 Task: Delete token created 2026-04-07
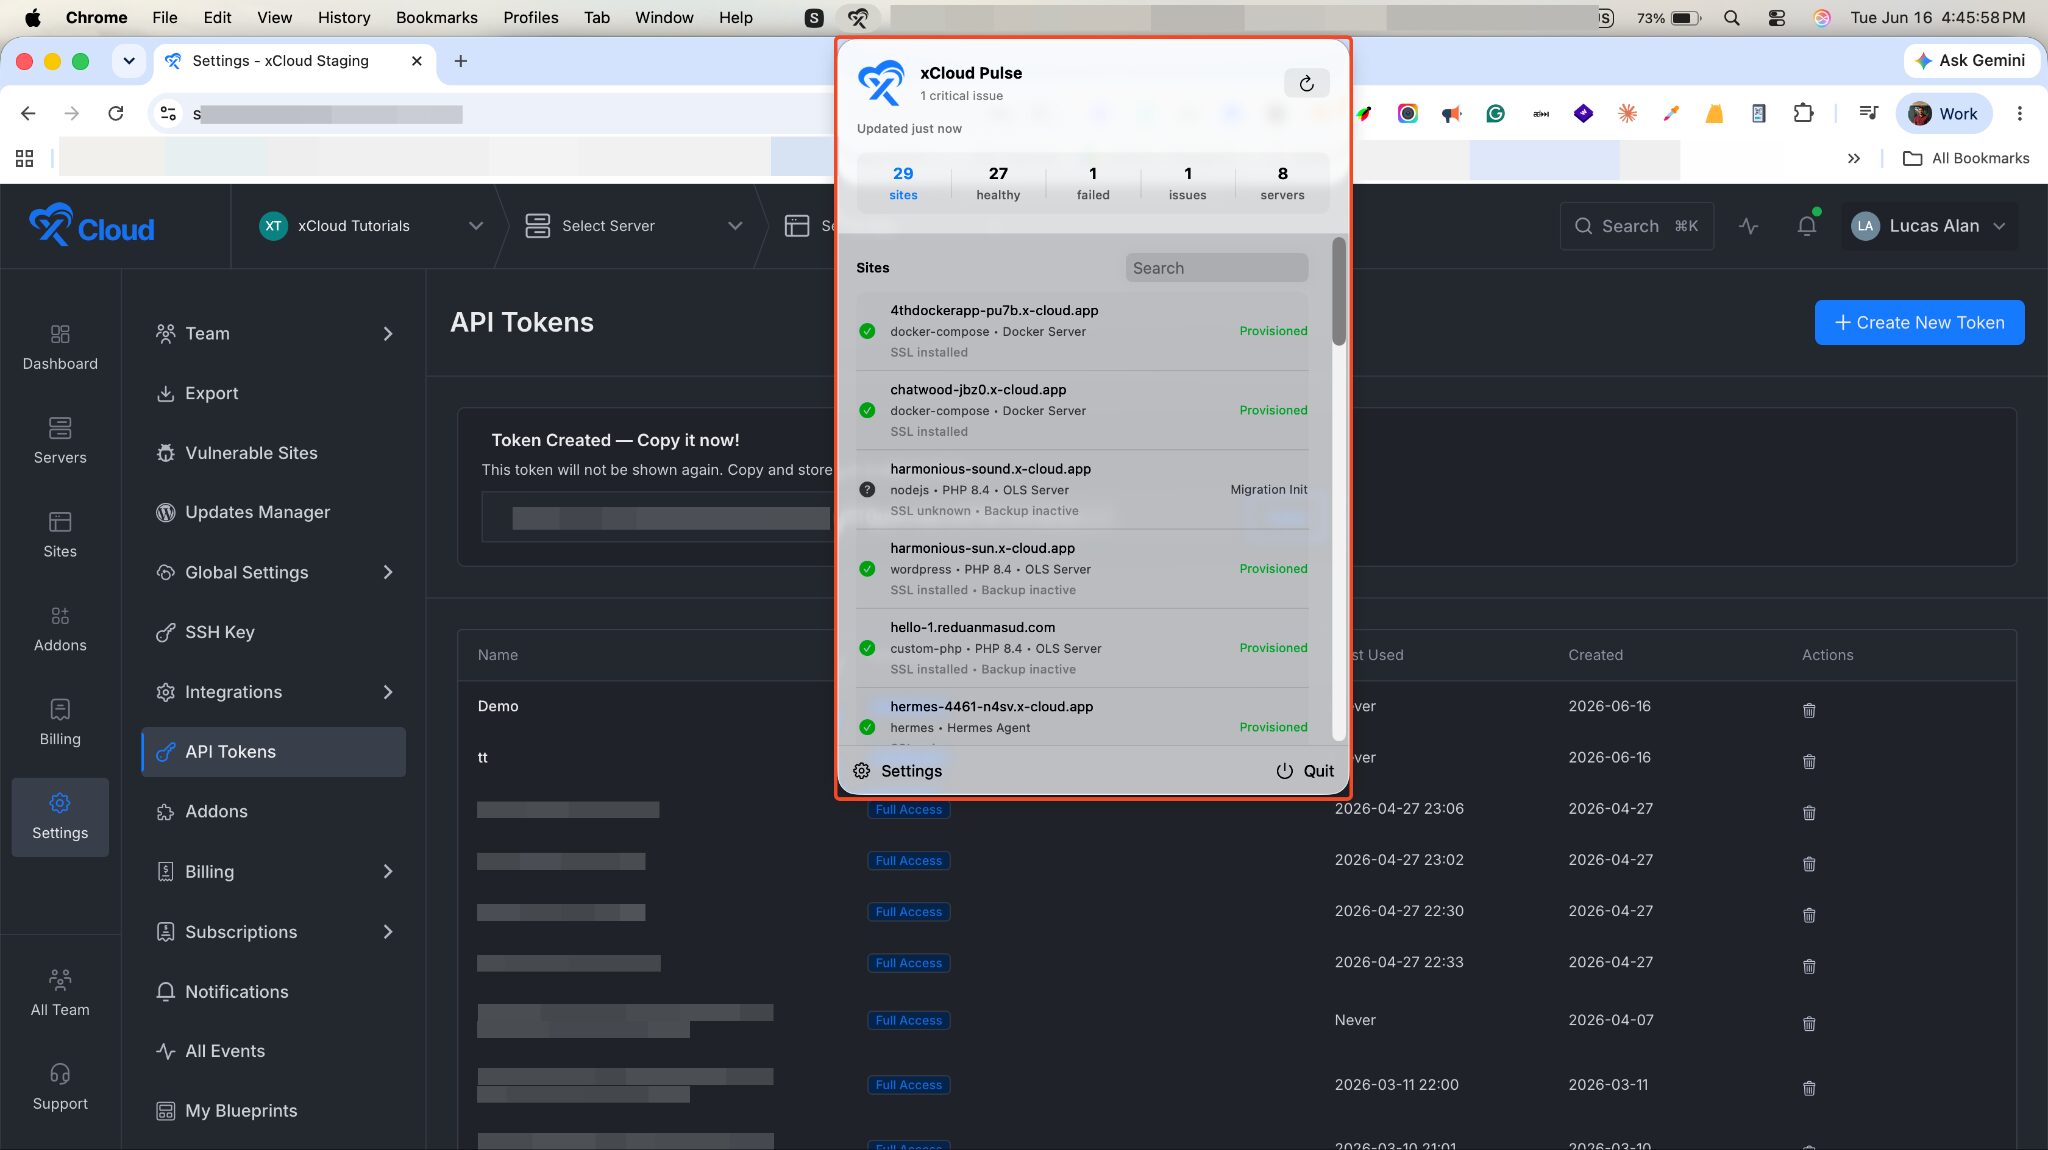pyautogui.click(x=1809, y=1024)
